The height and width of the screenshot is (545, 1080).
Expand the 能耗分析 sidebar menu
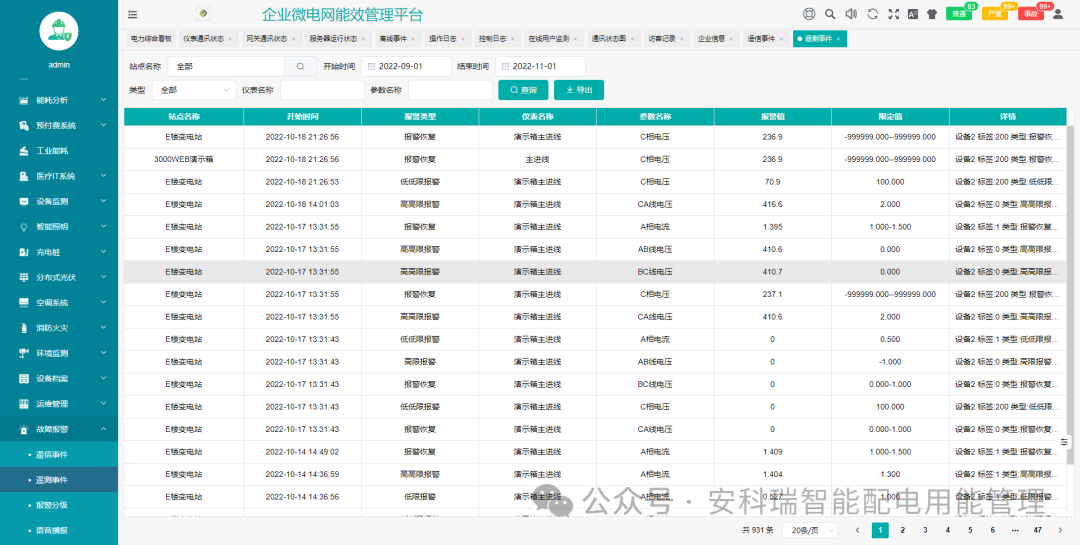click(x=59, y=100)
